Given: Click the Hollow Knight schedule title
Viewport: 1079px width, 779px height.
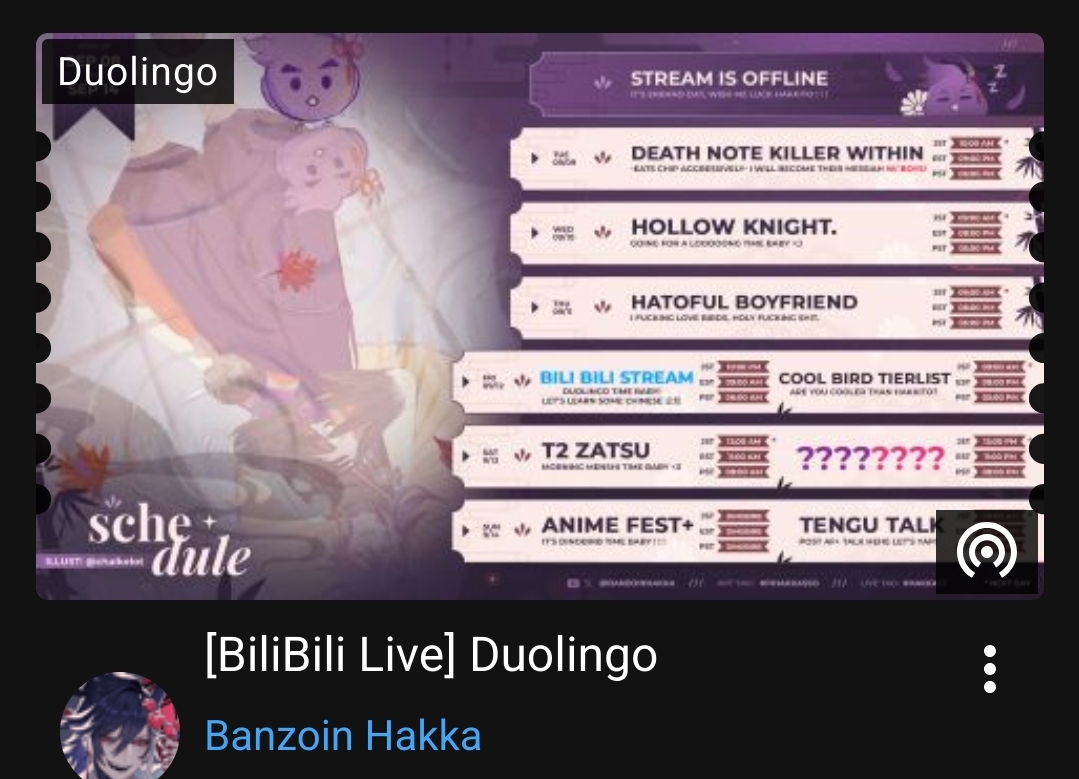Looking at the screenshot, I should (x=734, y=226).
